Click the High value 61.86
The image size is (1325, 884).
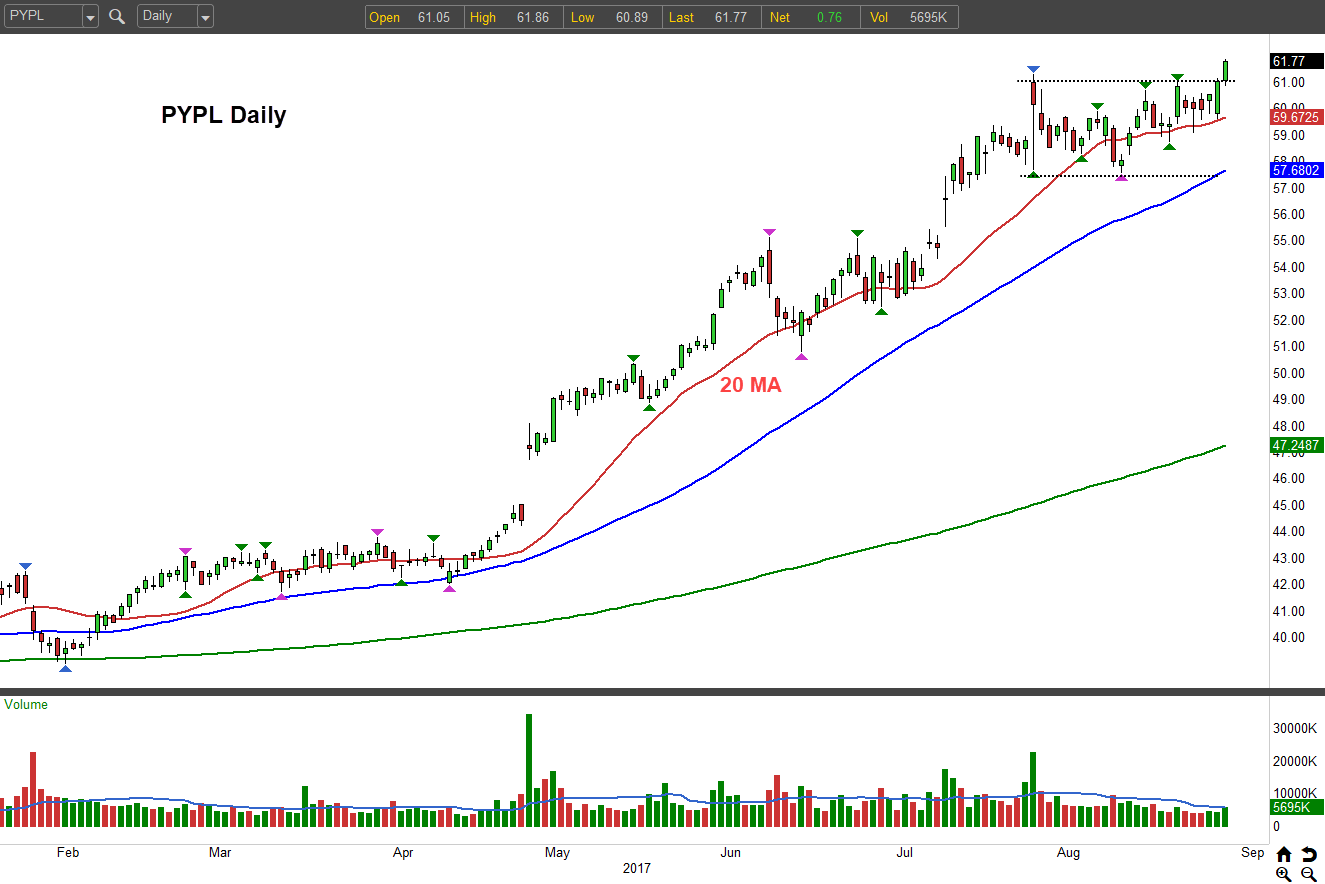(532, 17)
